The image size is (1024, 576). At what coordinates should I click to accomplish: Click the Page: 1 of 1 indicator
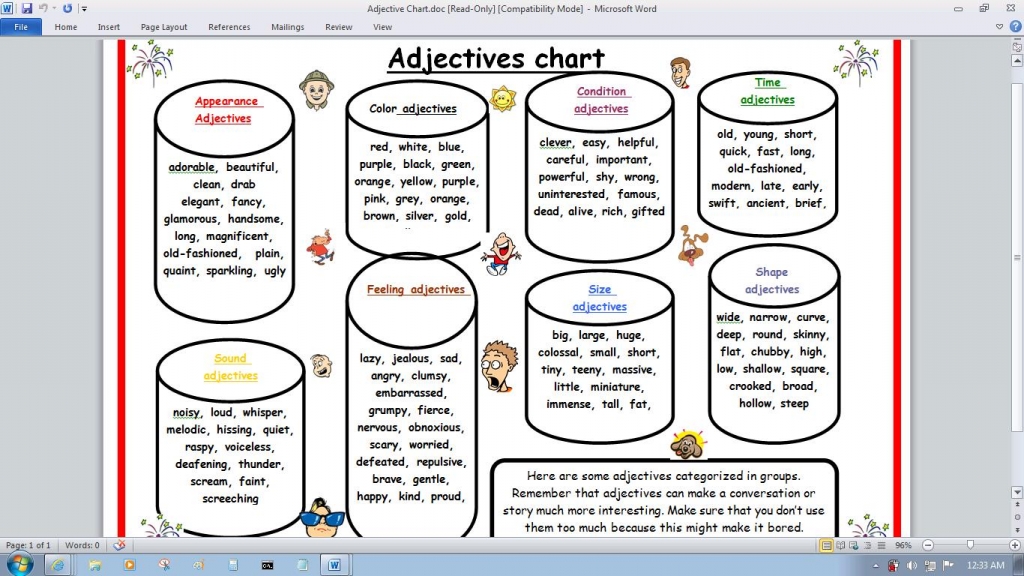tap(30, 545)
